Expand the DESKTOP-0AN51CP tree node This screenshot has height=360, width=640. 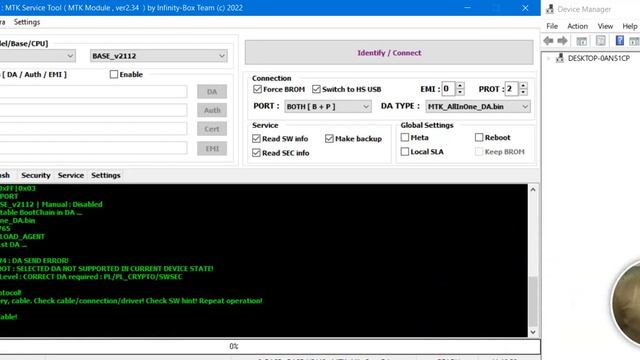click(x=549, y=58)
